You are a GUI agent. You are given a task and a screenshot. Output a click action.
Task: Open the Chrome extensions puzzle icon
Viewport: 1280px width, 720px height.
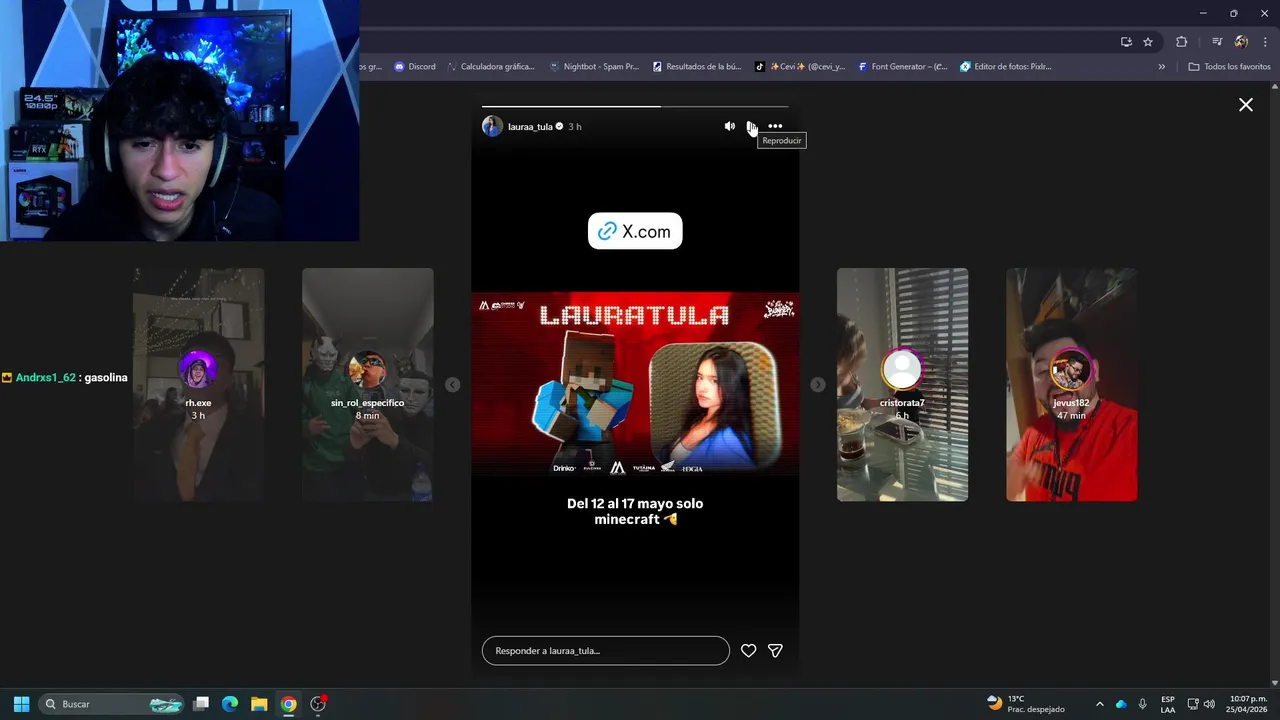pyautogui.click(x=1182, y=42)
